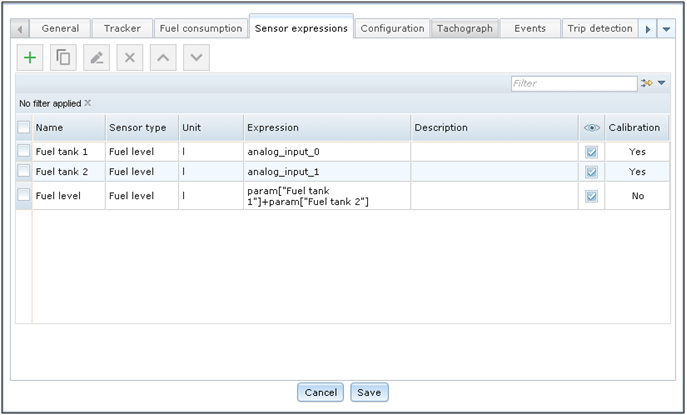Click the 'No filter applied' status text
The width and height of the screenshot is (687, 415).
(50, 103)
